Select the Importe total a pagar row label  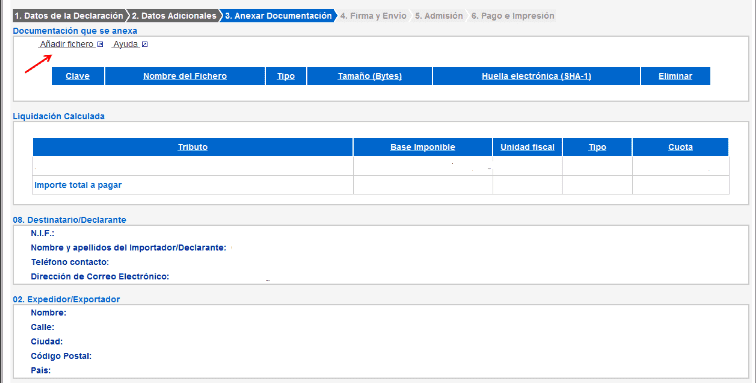click(78, 185)
